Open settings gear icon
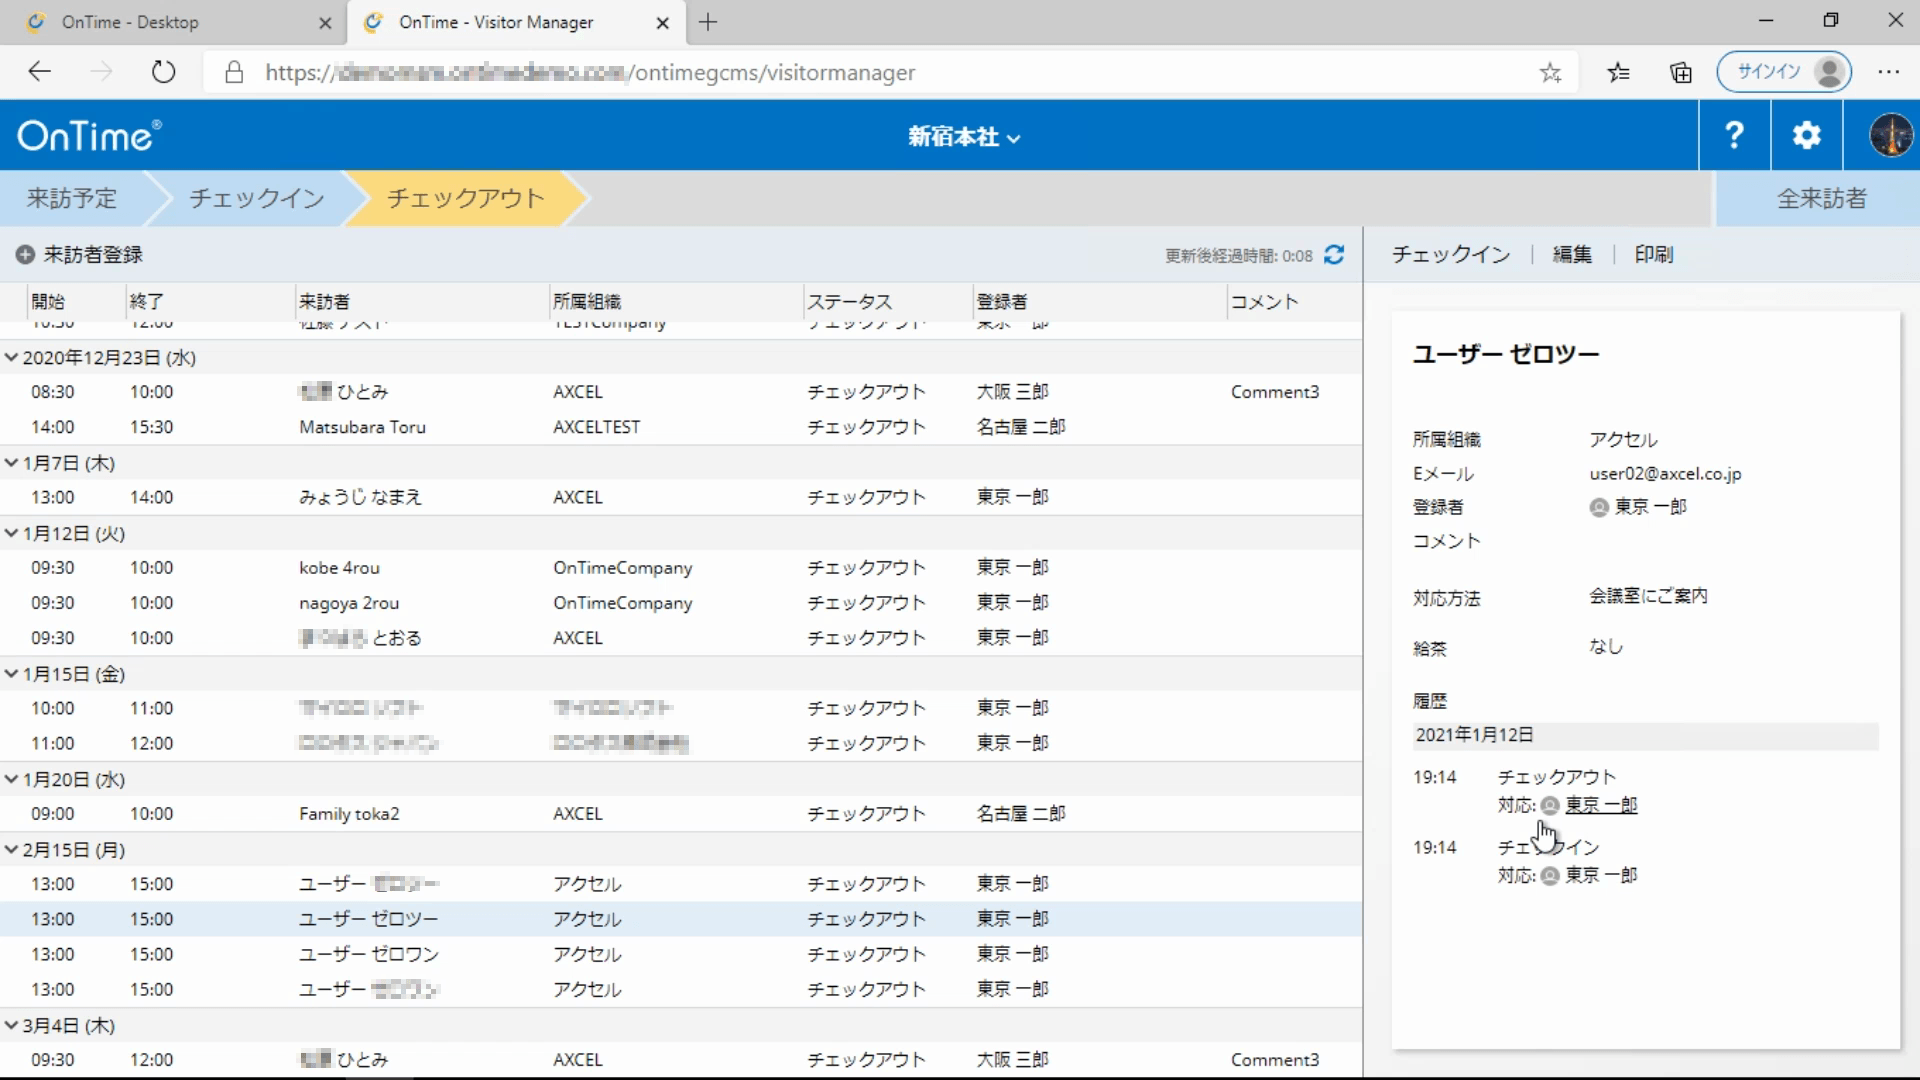Image resolution: width=1920 pixels, height=1080 pixels. pyautogui.click(x=1806, y=135)
